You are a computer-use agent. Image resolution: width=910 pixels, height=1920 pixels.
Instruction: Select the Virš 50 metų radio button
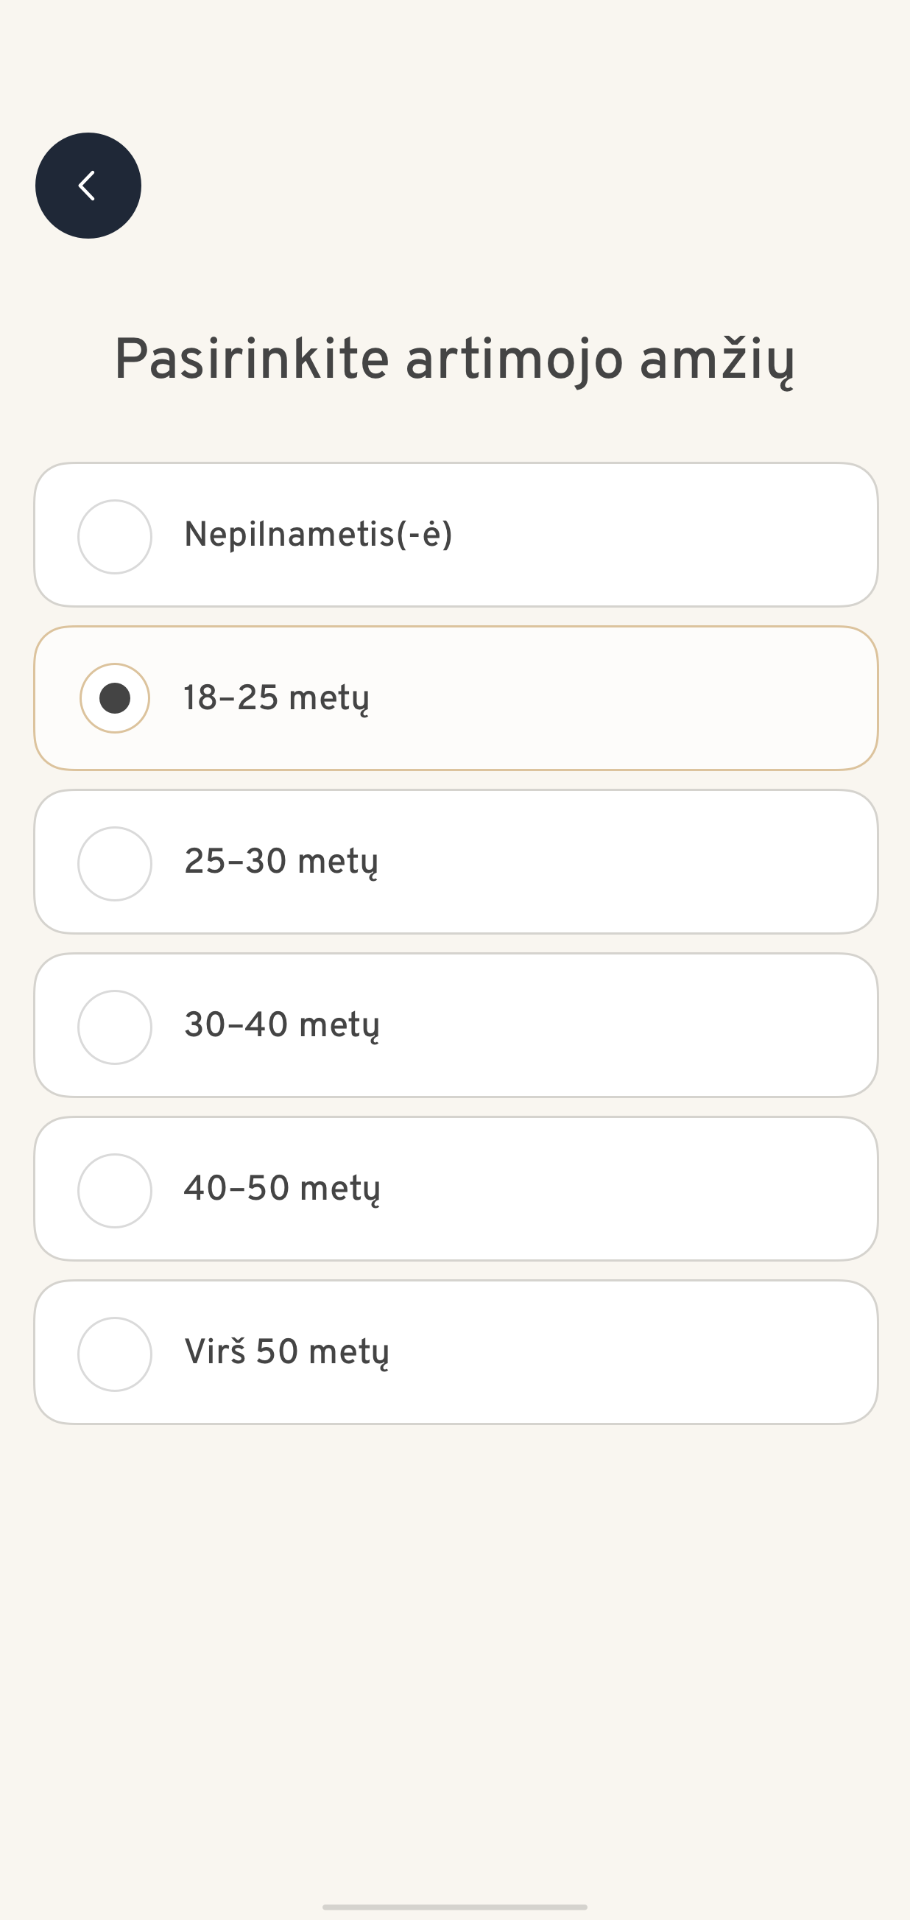pos(114,1352)
